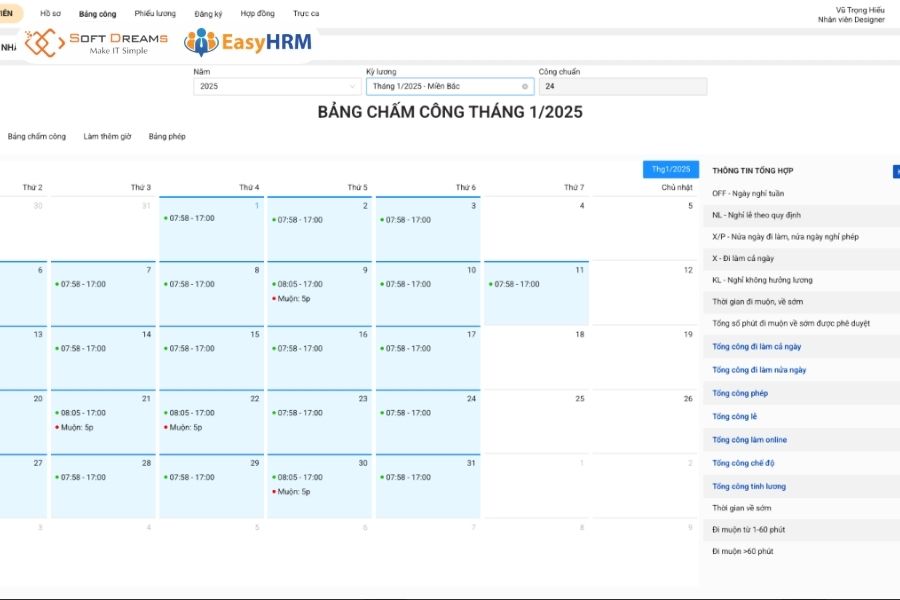Click the 08:05 - 17:00 entry on day 21
Image resolution: width=900 pixels, height=600 pixels.
(80, 413)
